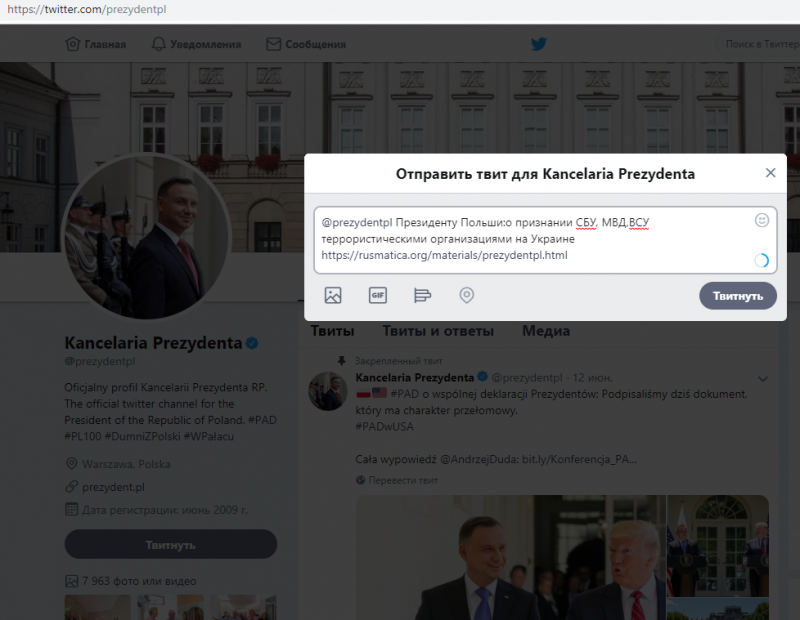Click the tweet text input field
This screenshot has width=800, height=620.
coord(545,240)
